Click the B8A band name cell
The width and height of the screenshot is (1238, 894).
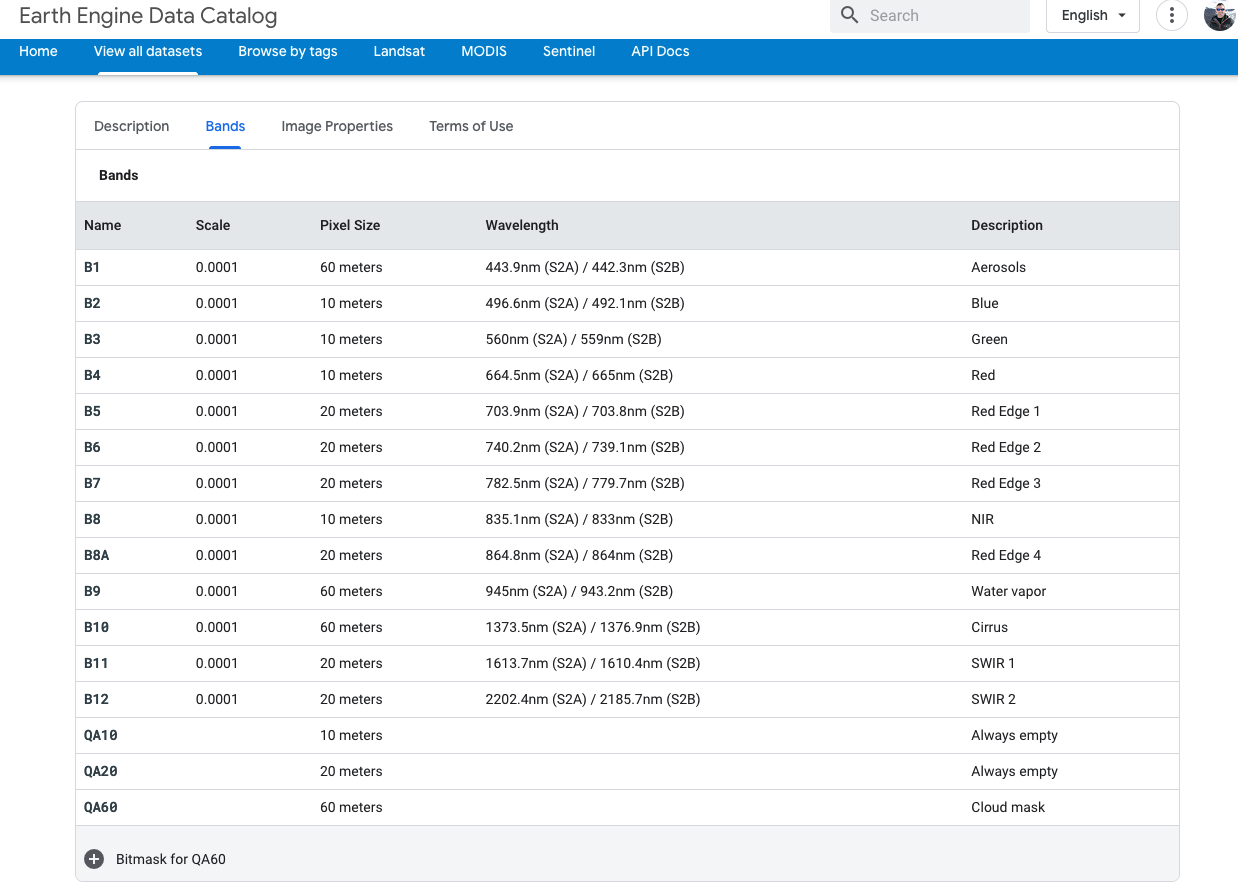click(x=97, y=555)
